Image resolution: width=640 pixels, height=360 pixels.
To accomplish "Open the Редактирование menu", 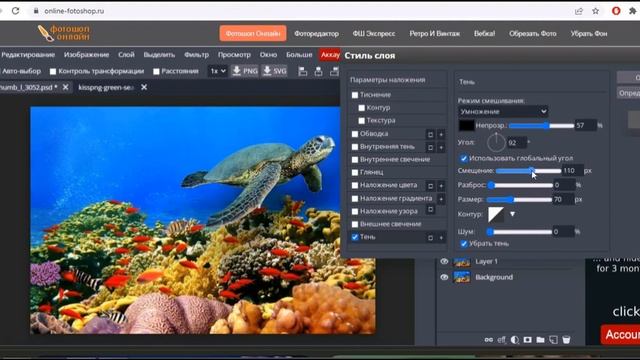I will [x=28, y=55].
